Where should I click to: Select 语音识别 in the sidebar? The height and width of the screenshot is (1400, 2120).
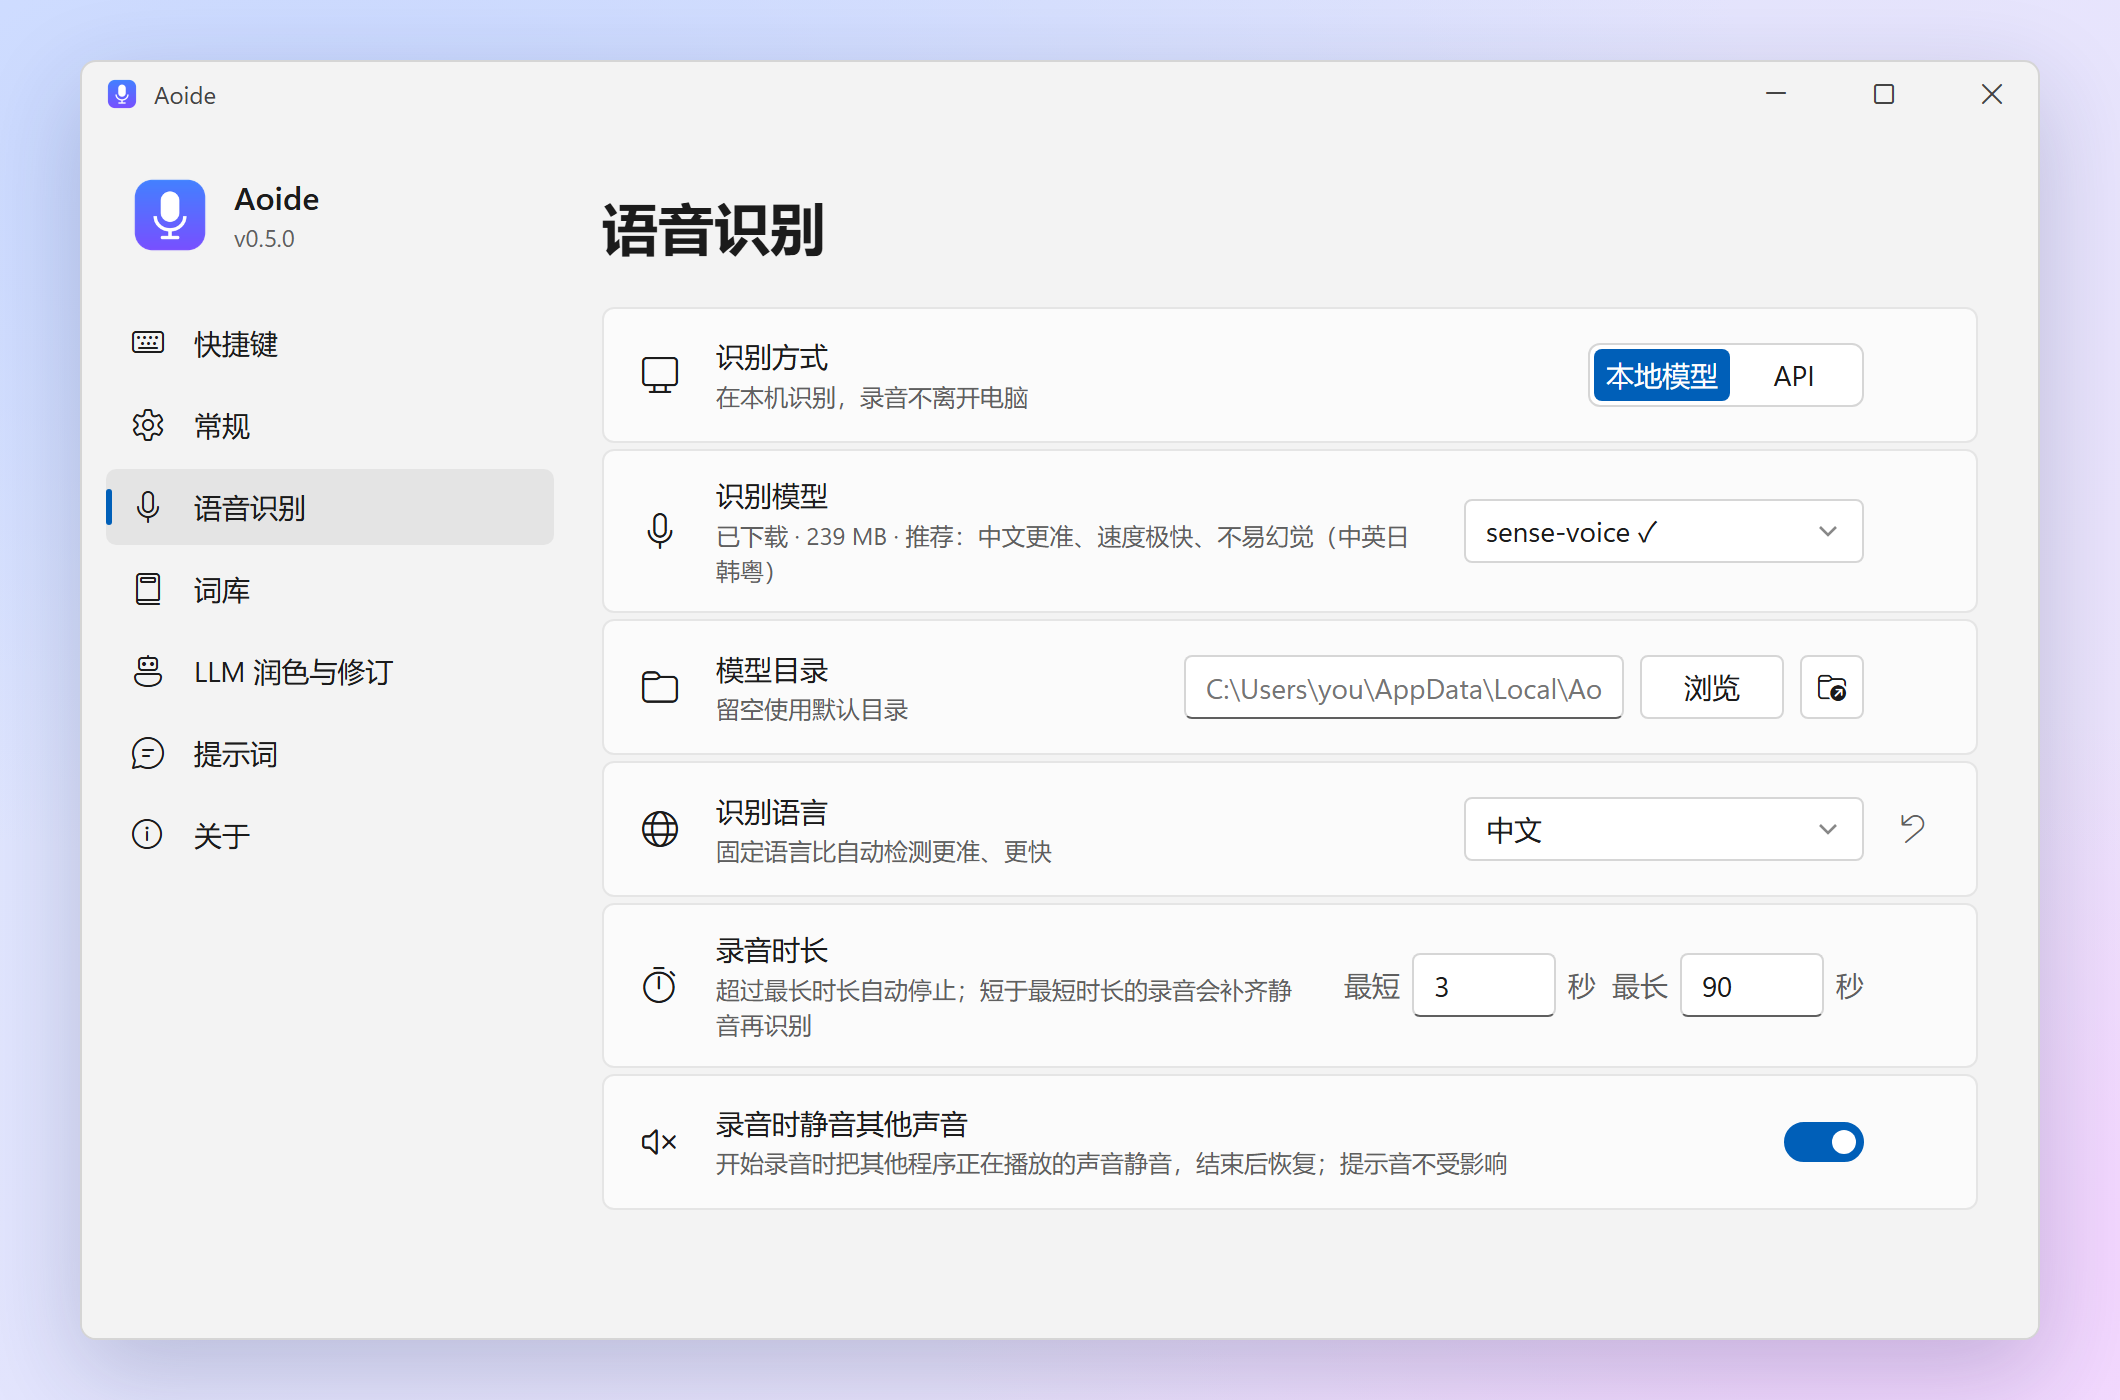330,507
